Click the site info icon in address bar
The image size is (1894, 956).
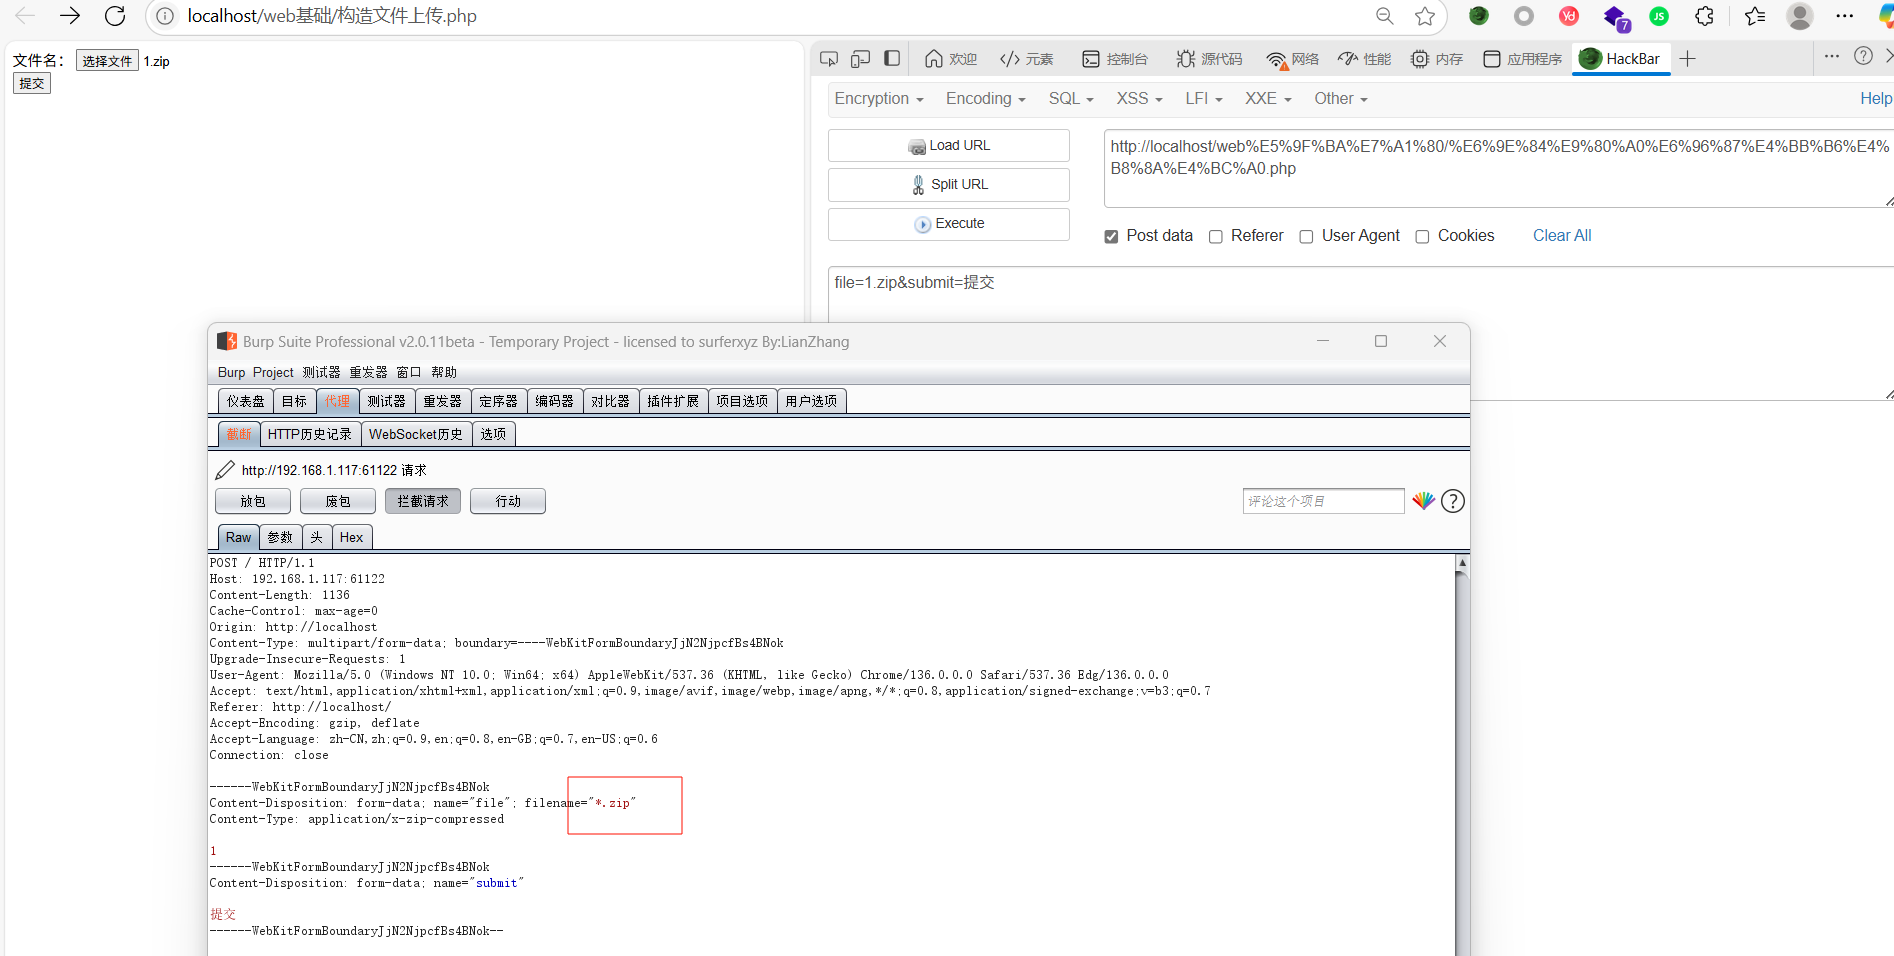click(x=165, y=16)
